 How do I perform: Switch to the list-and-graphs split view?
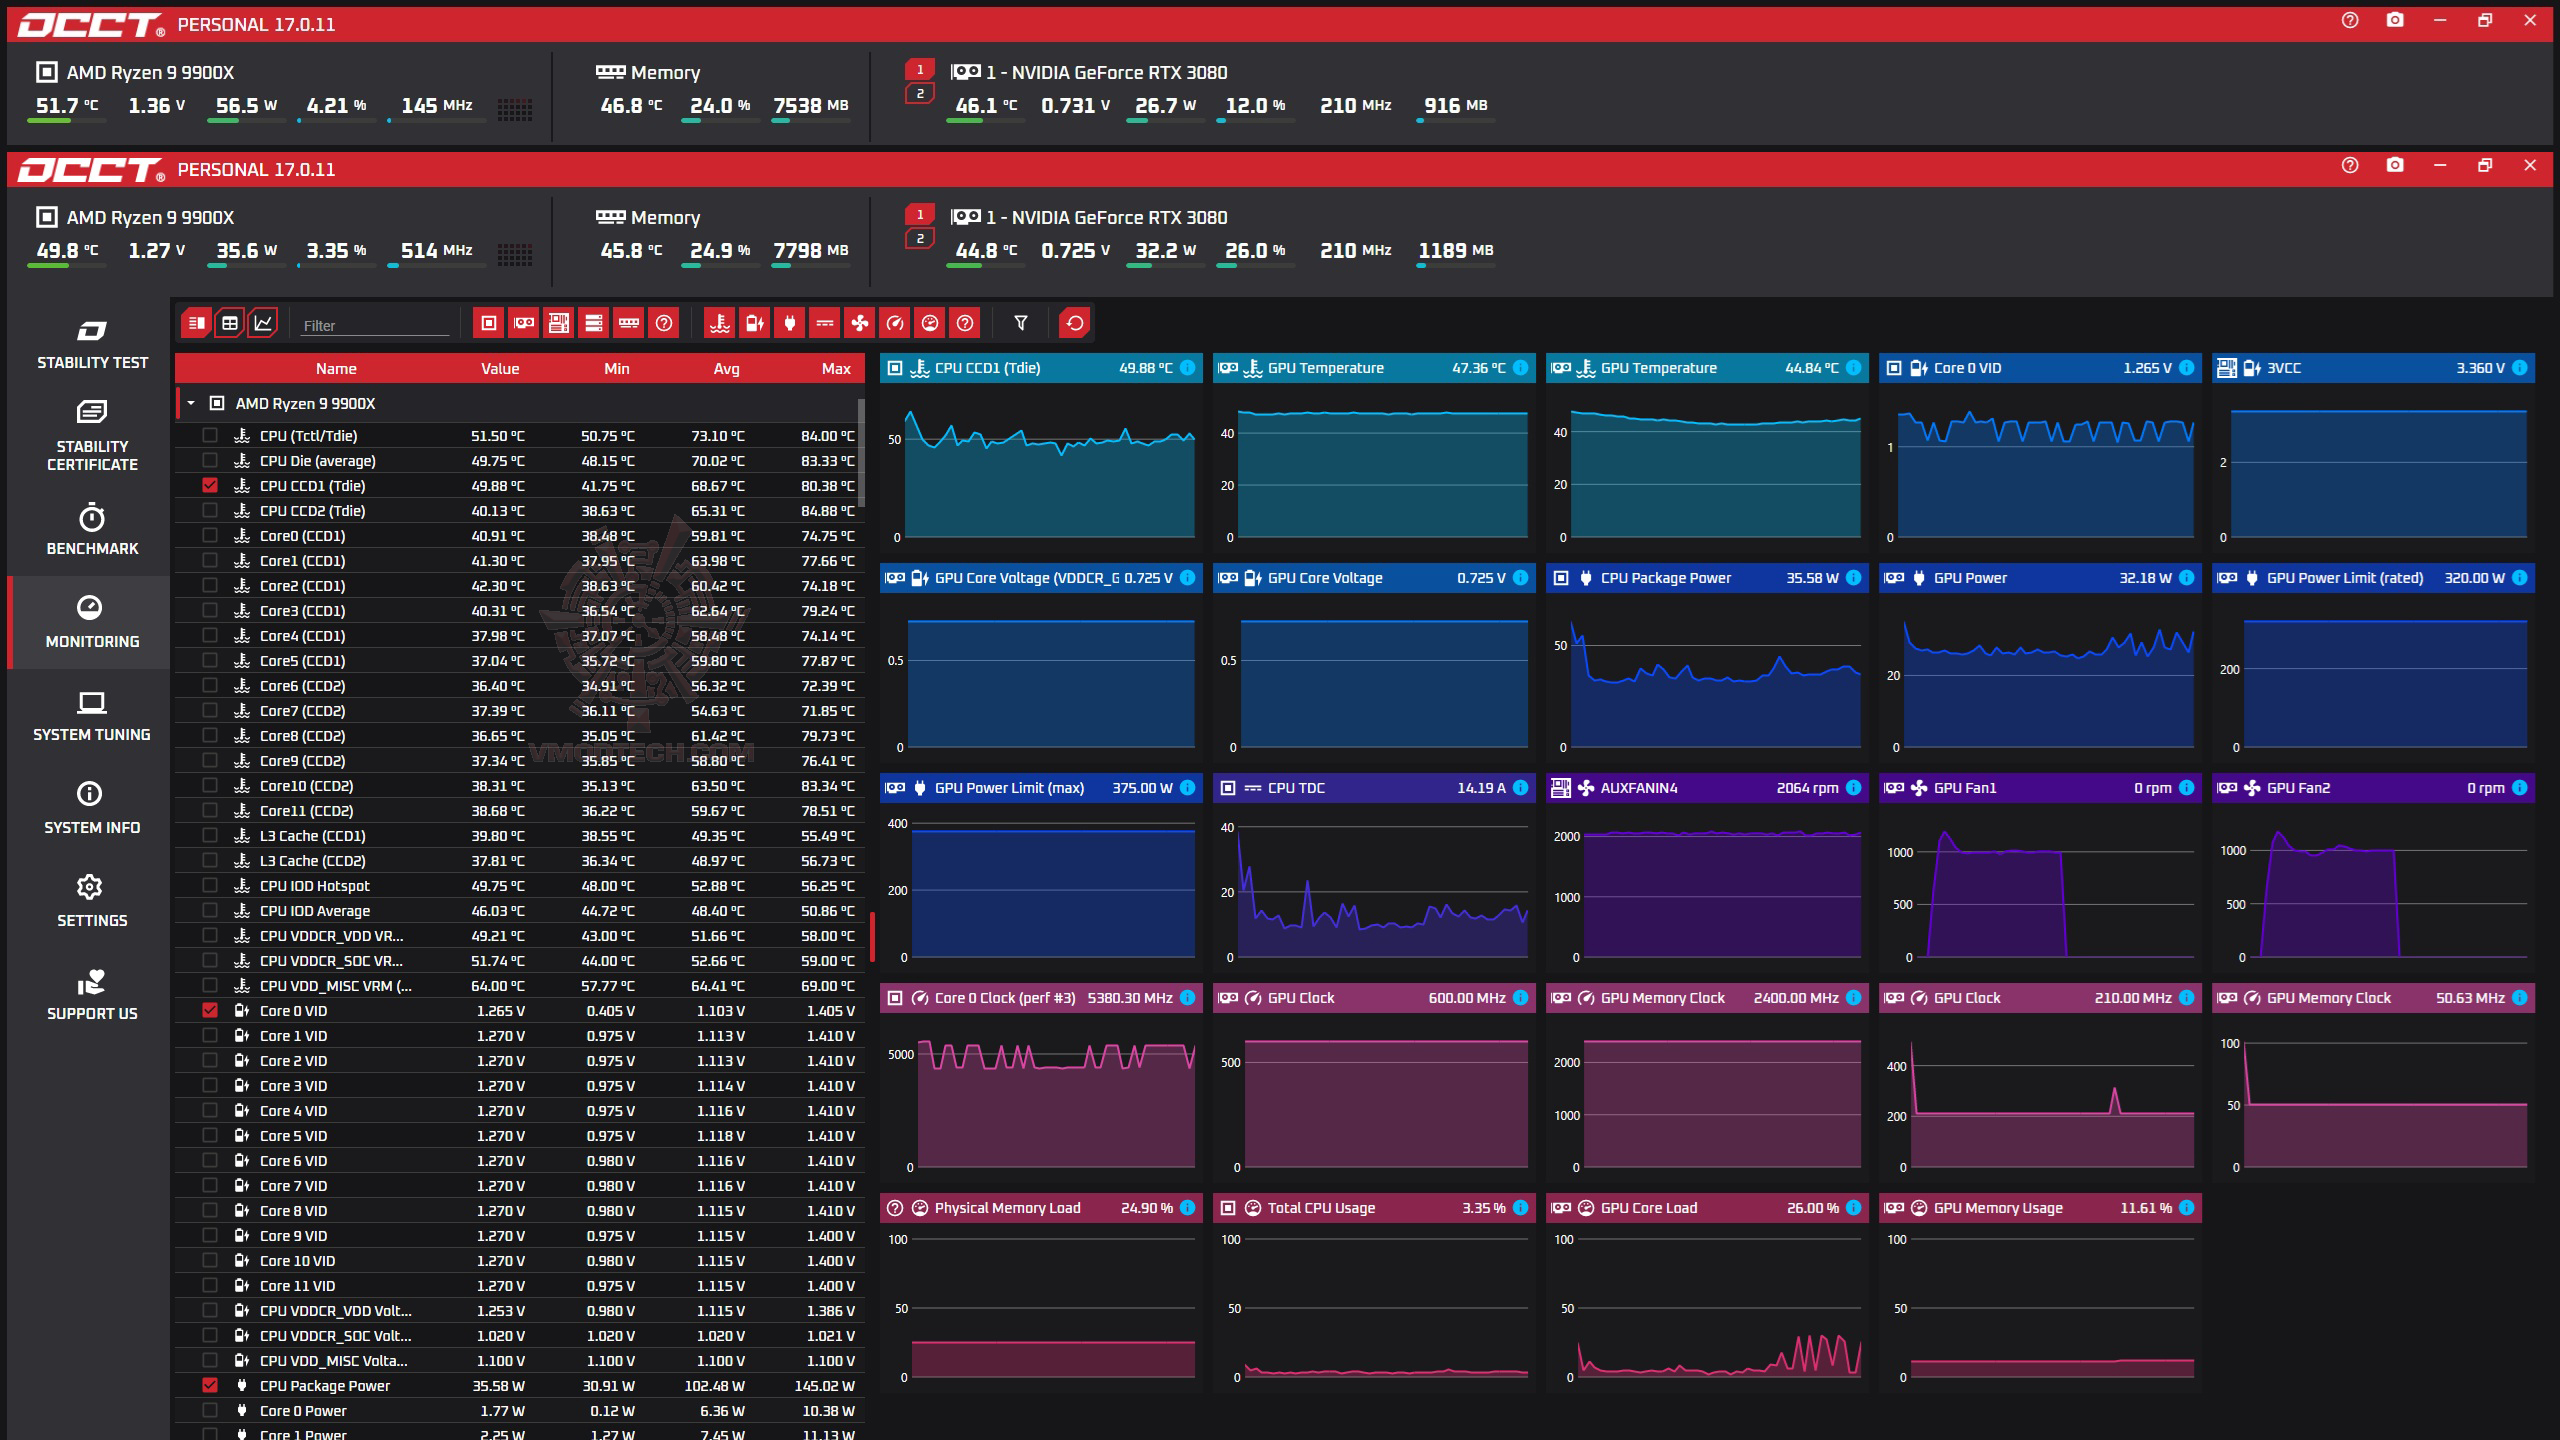pyautogui.click(x=197, y=323)
